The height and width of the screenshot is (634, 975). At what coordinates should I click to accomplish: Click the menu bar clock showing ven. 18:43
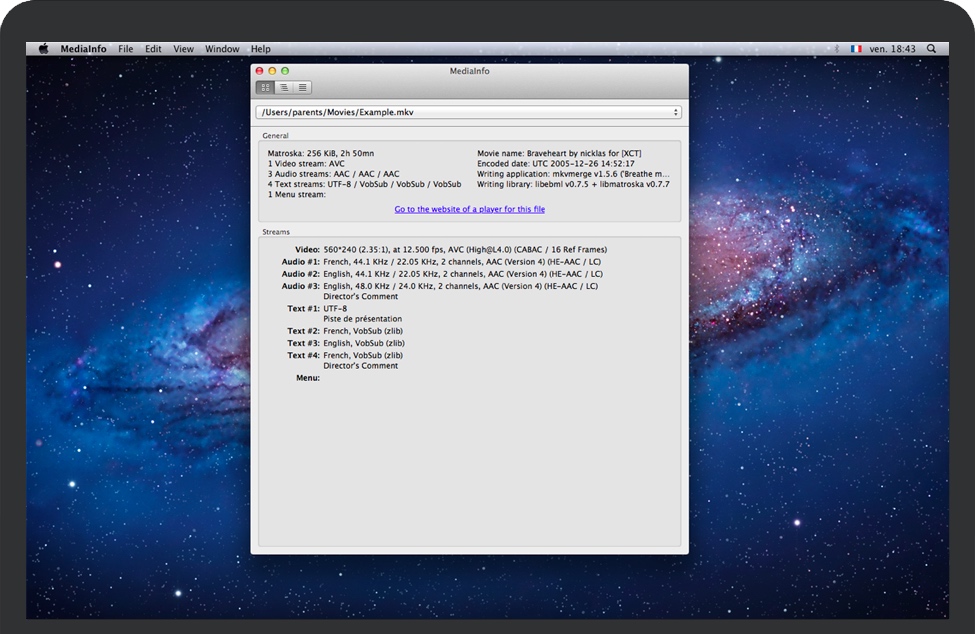[x=892, y=49]
